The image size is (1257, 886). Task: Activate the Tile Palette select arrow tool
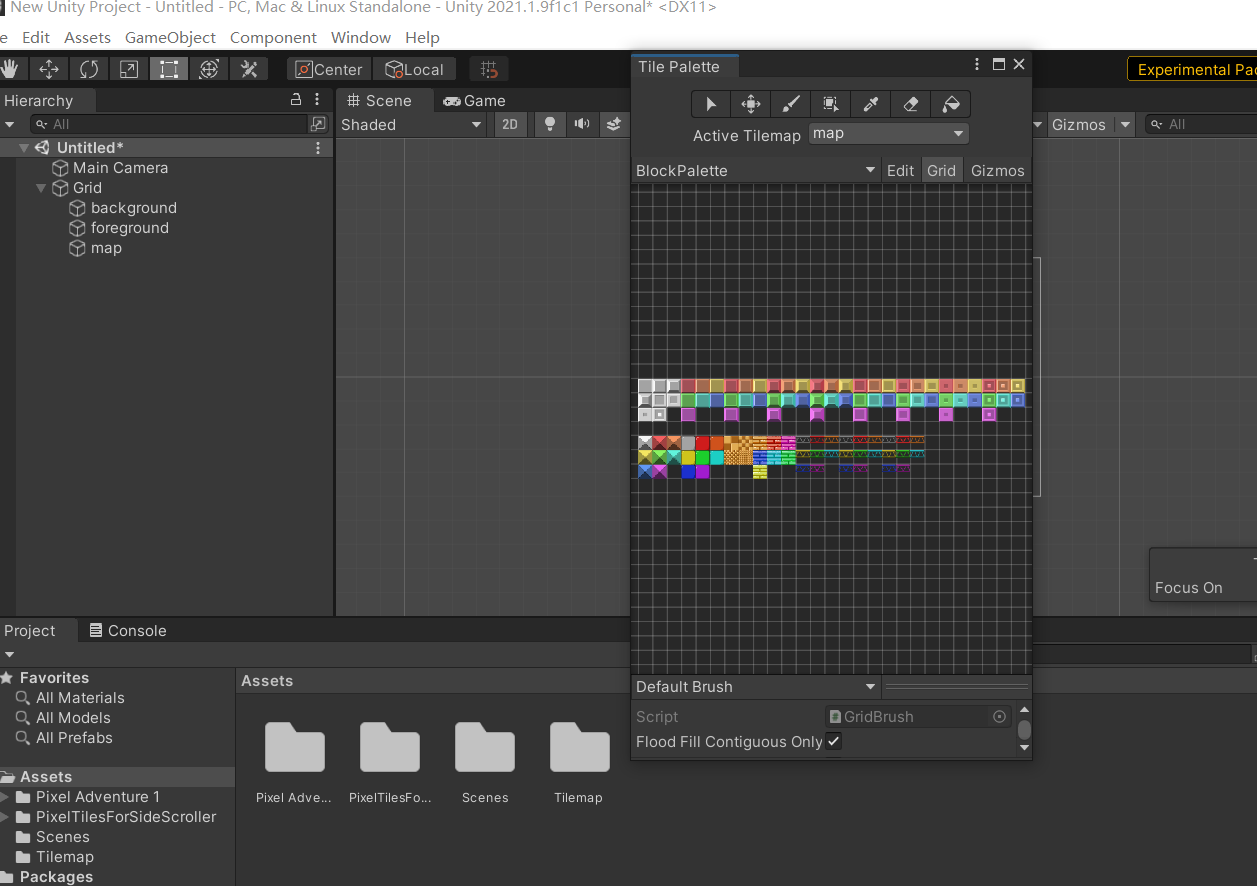click(x=711, y=104)
